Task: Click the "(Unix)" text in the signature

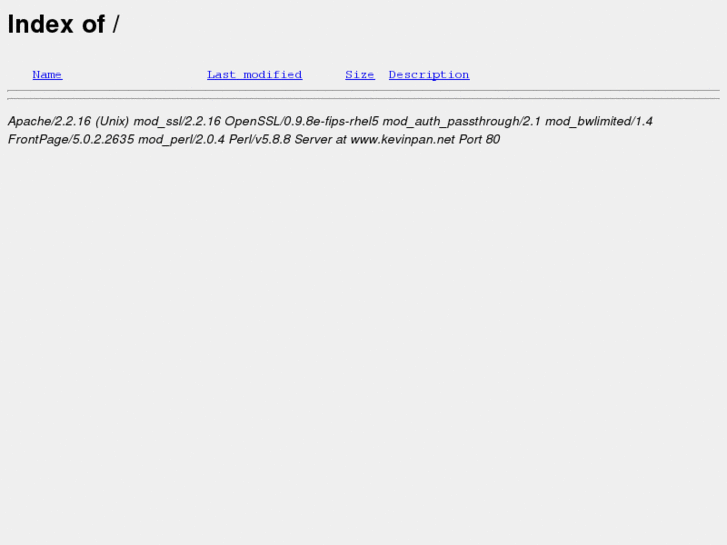Action: 112,122
